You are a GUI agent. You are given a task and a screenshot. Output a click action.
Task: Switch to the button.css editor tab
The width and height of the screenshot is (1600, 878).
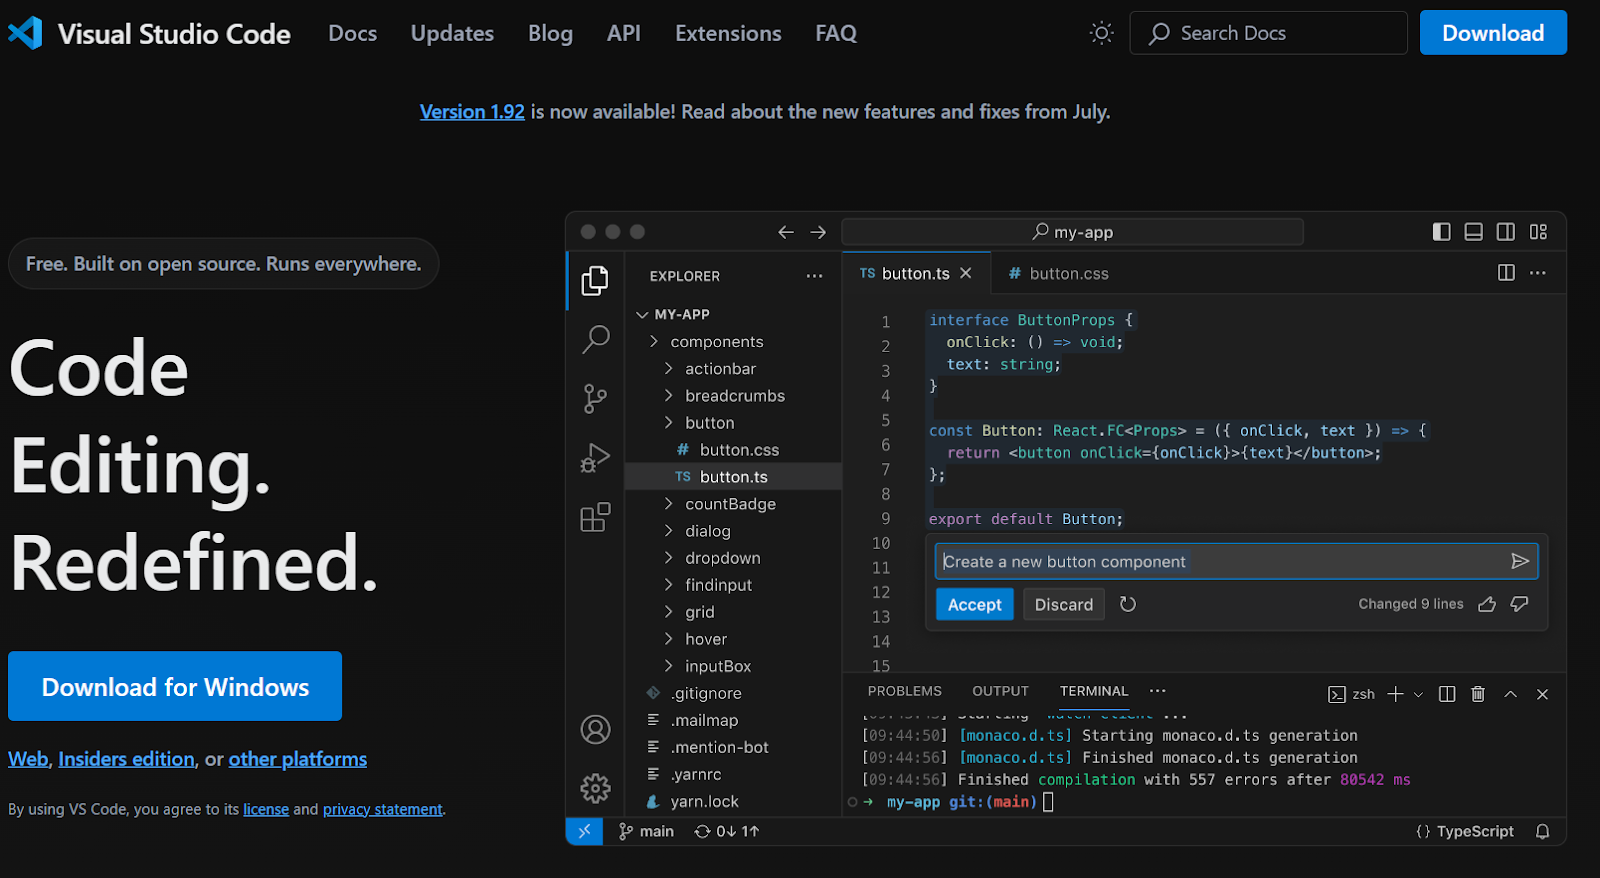coord(1058,273)
